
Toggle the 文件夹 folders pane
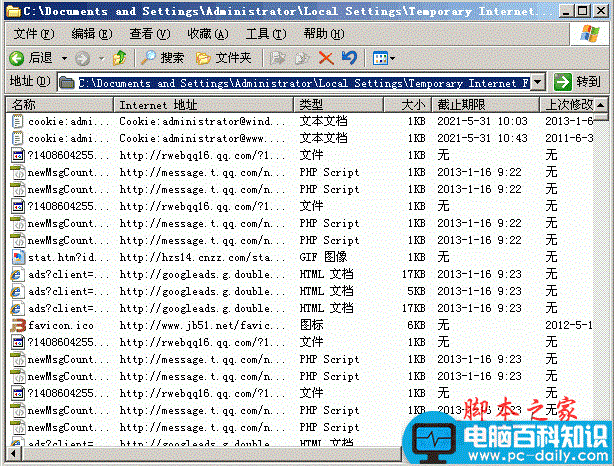pyautogui.click(x=224, y=58)
